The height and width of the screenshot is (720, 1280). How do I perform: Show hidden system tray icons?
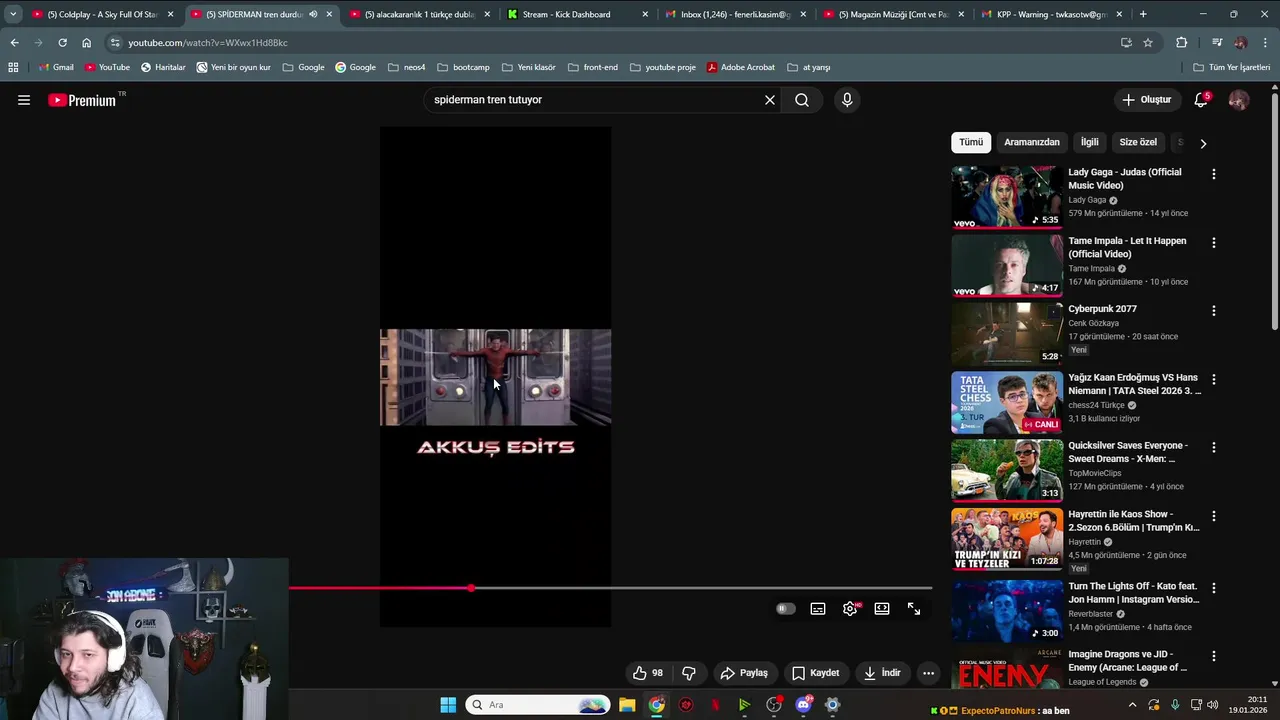[1132, 705]
